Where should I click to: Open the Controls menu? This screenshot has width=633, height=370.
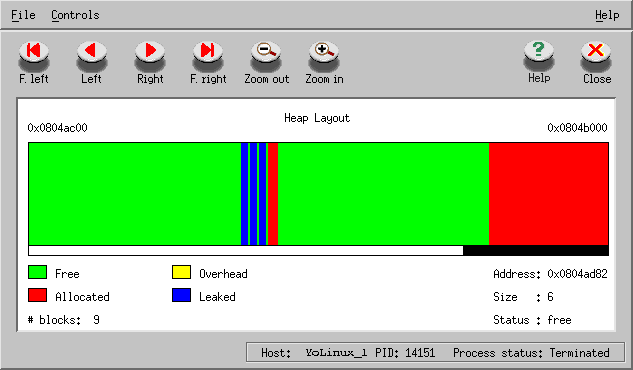(x=75, y=15)
